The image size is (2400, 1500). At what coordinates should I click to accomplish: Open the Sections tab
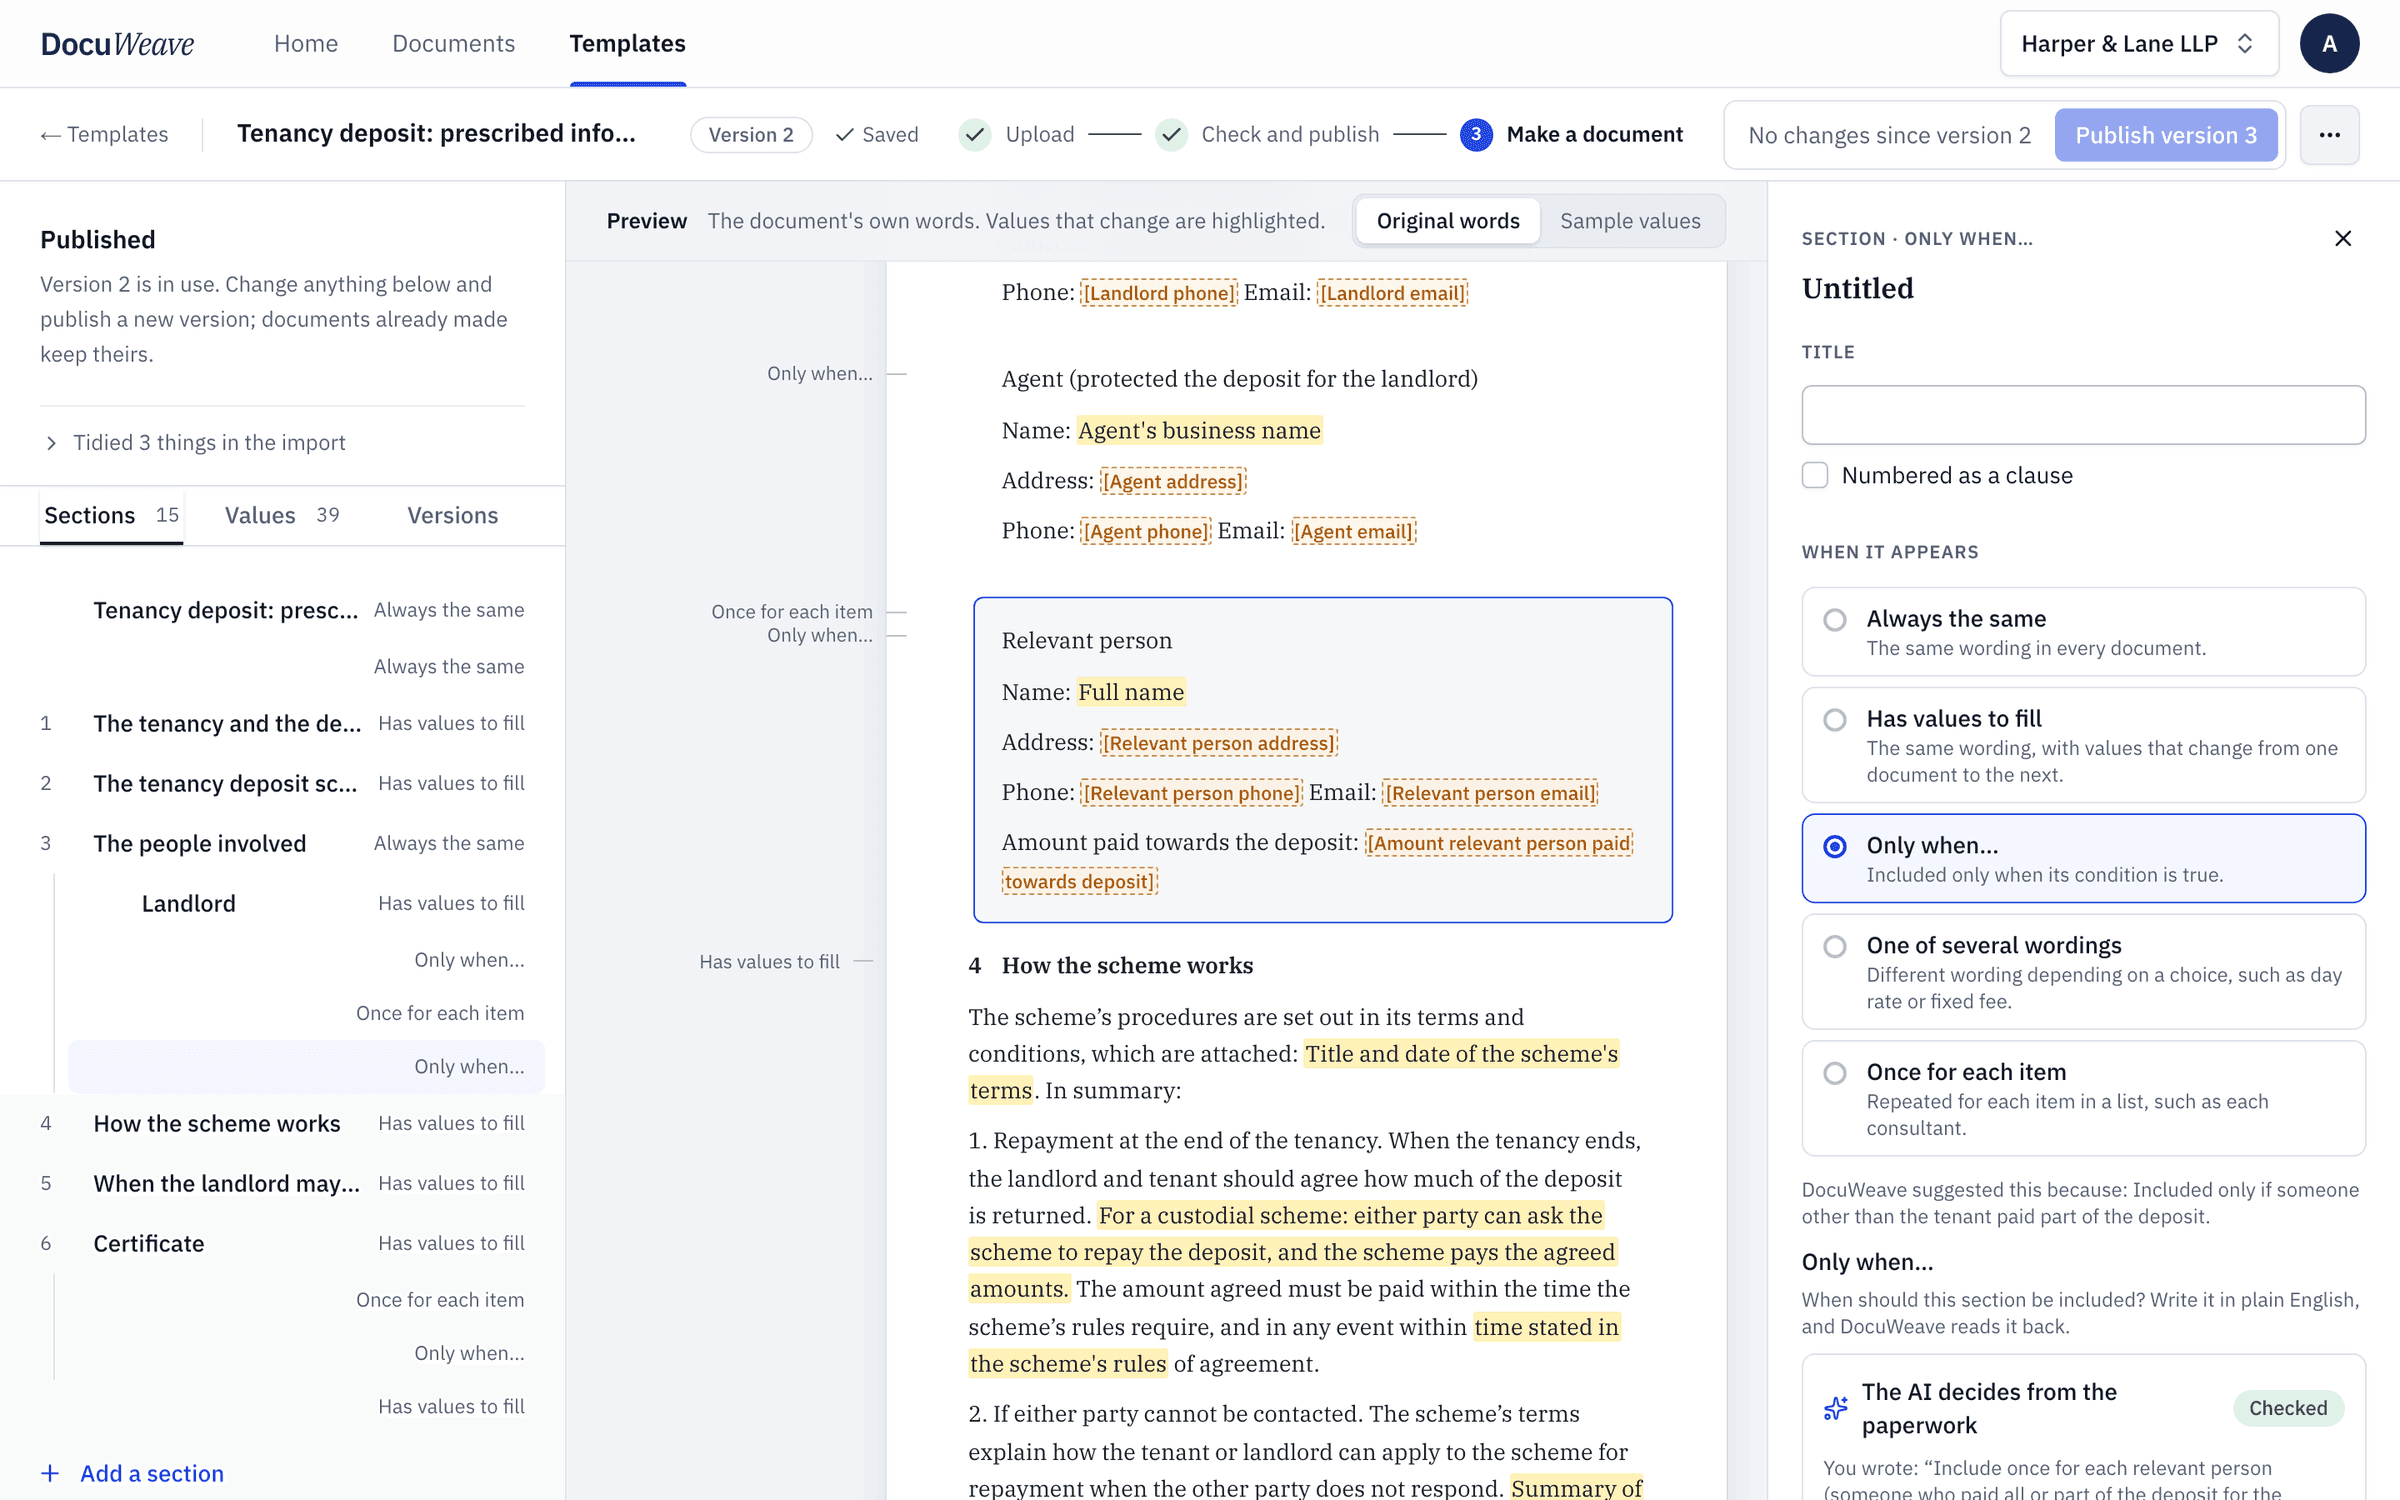[111, 515]
